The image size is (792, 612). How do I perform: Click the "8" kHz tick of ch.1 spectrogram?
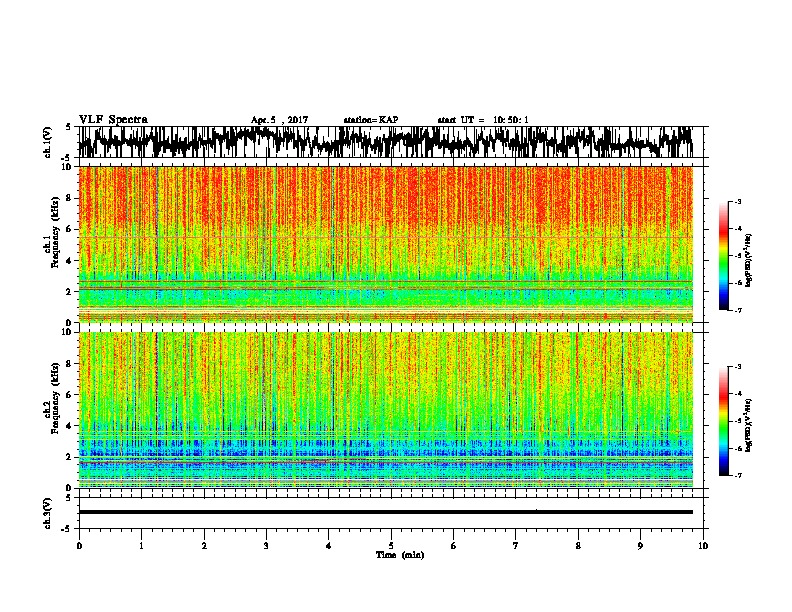tap(70, 198)
